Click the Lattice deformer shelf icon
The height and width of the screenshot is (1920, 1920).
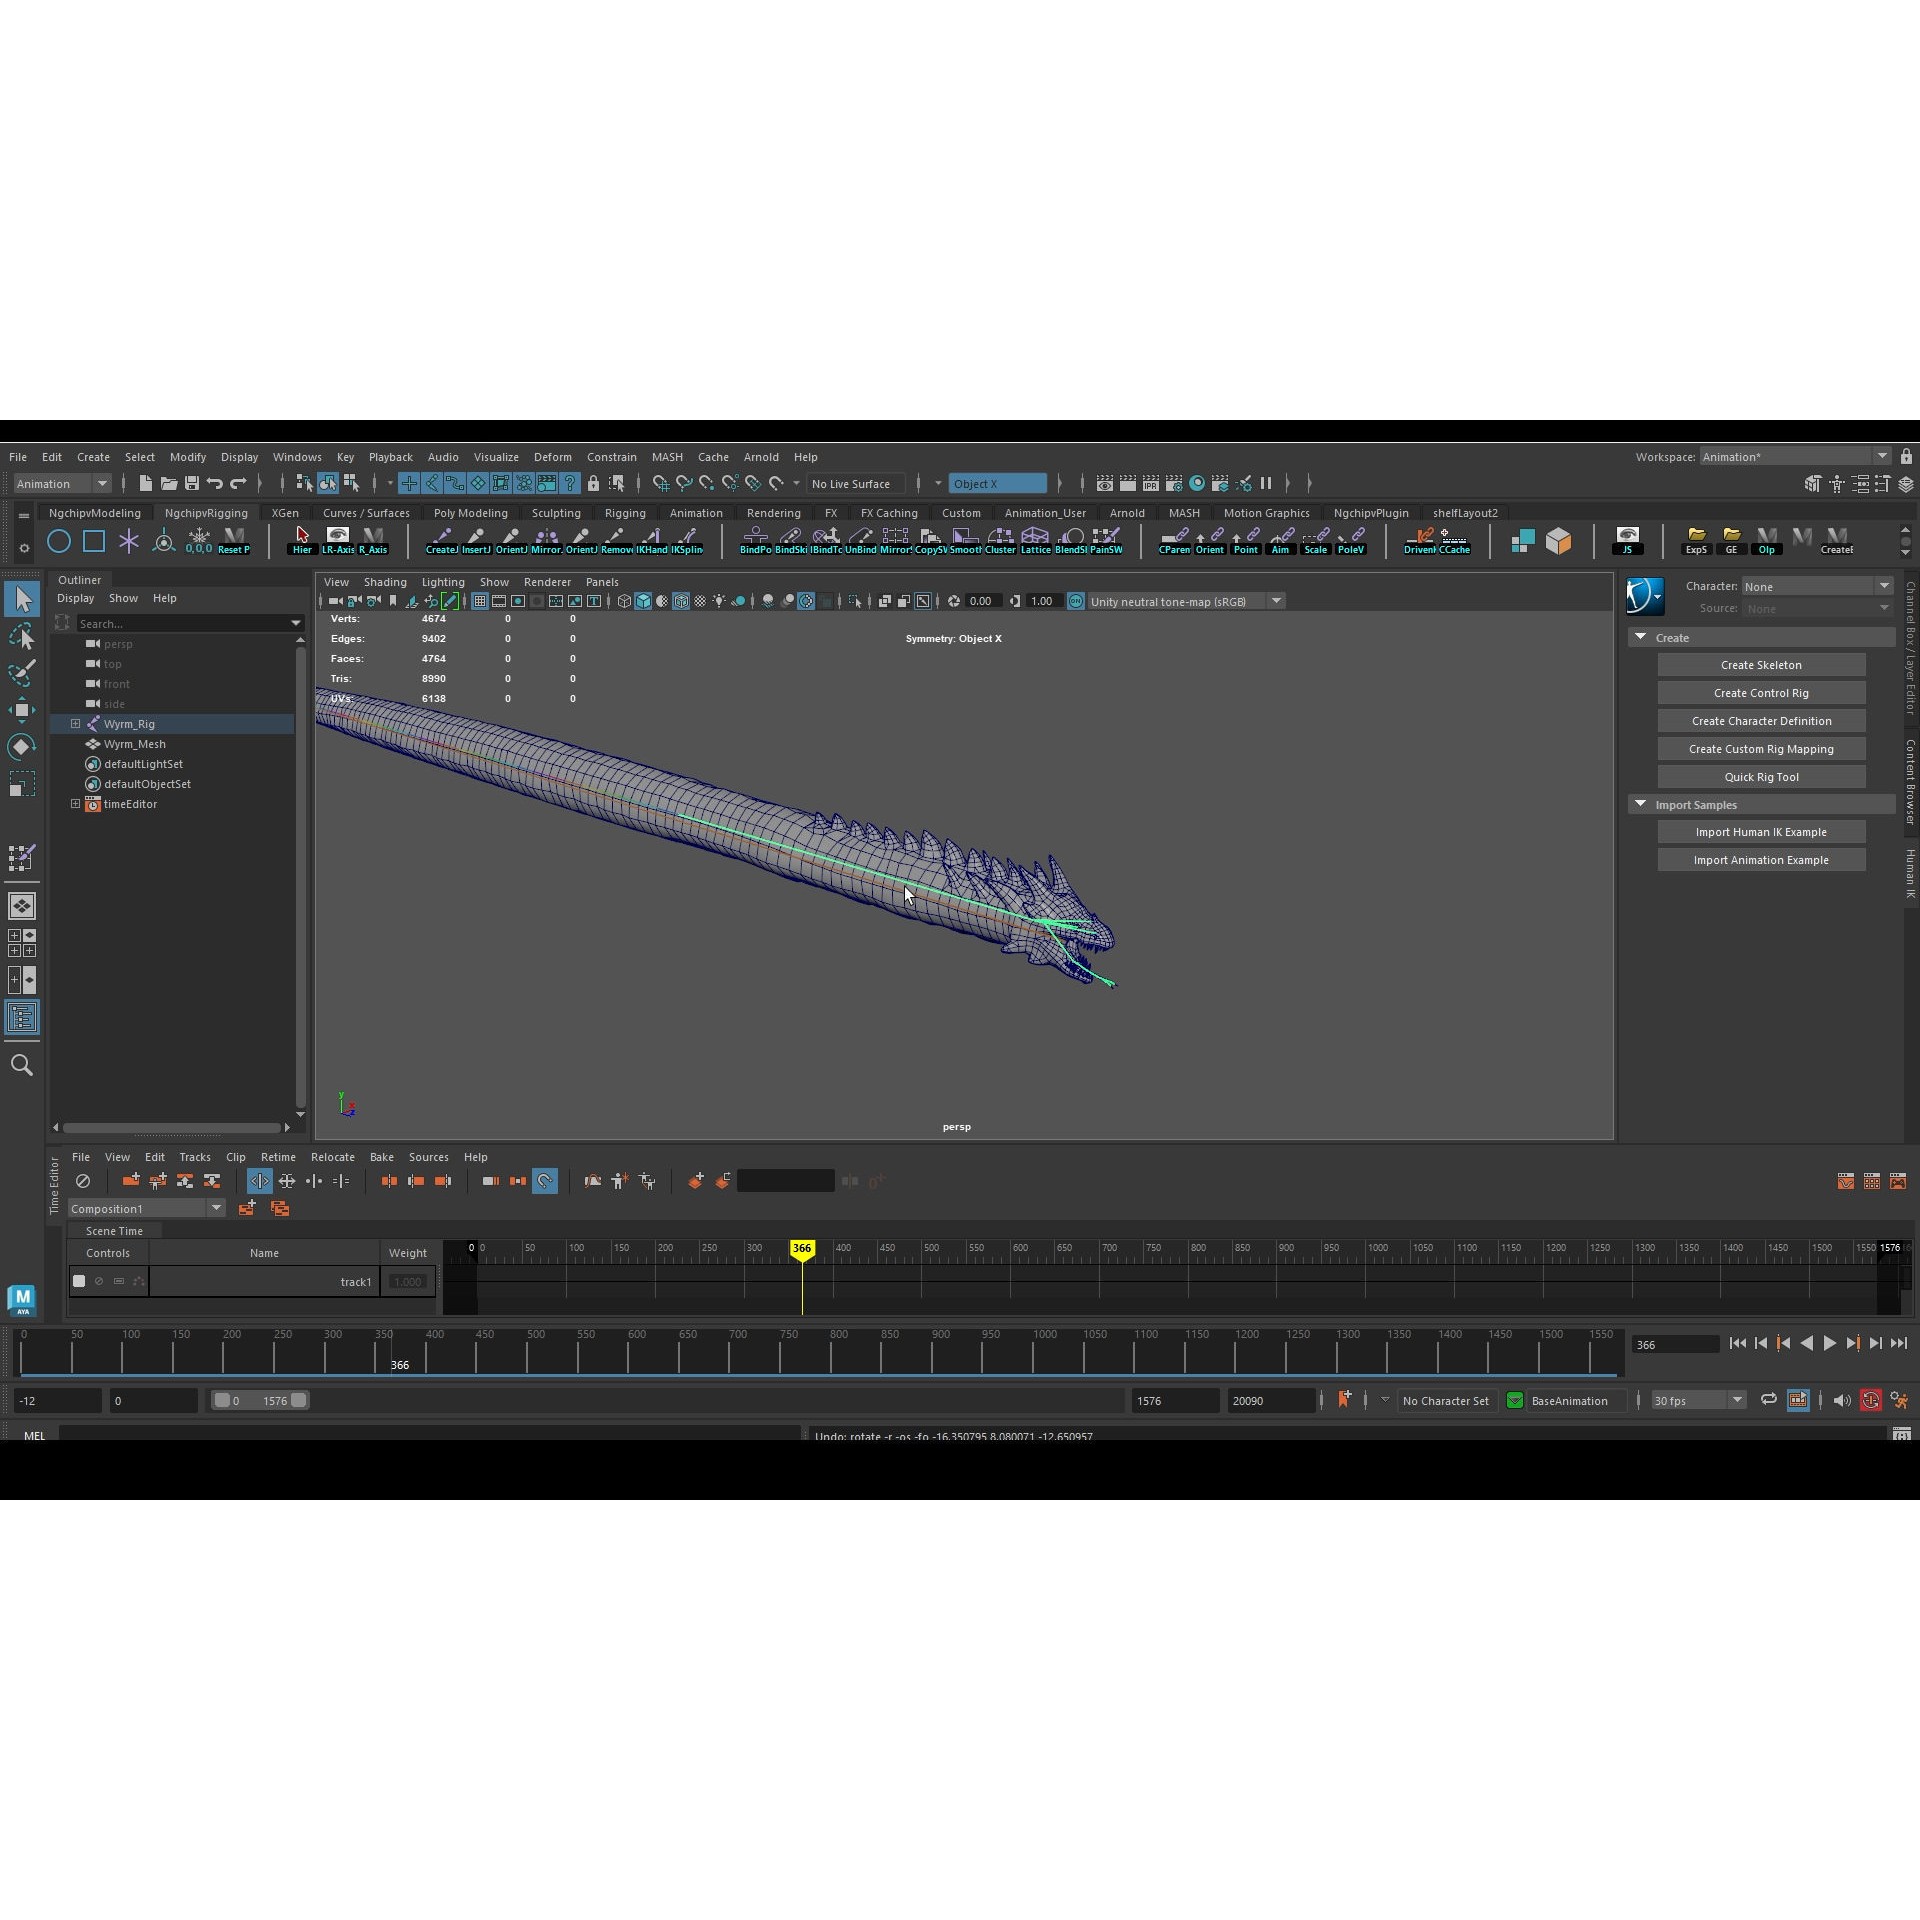point(1035,540)
